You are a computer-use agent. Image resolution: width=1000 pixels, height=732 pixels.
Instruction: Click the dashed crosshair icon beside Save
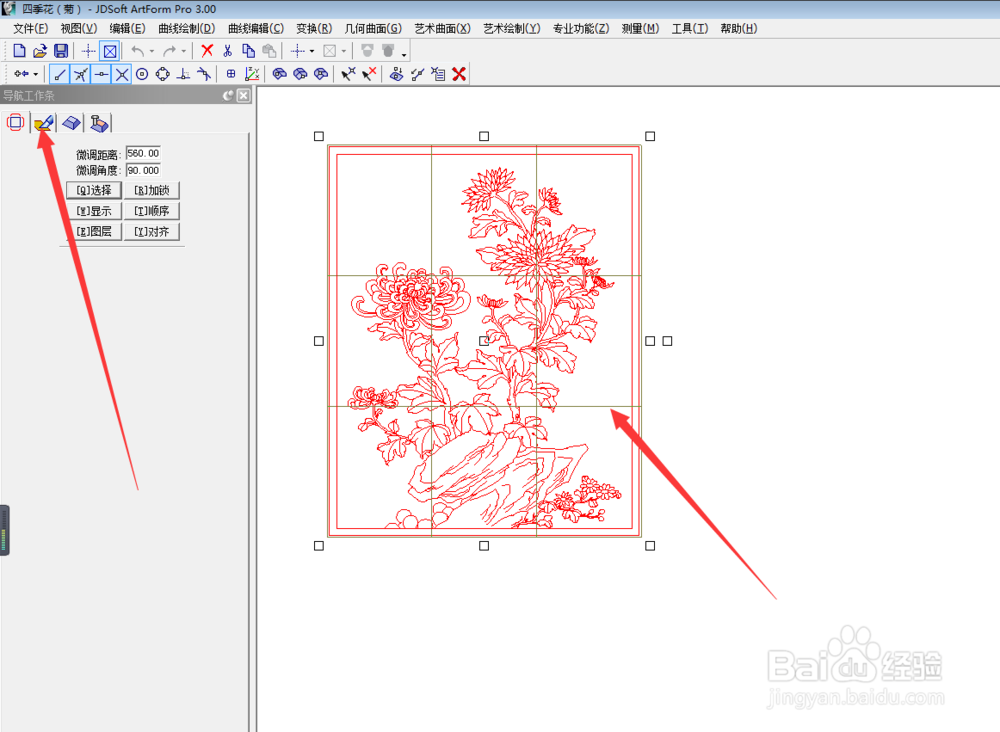(x=89, y=51)
